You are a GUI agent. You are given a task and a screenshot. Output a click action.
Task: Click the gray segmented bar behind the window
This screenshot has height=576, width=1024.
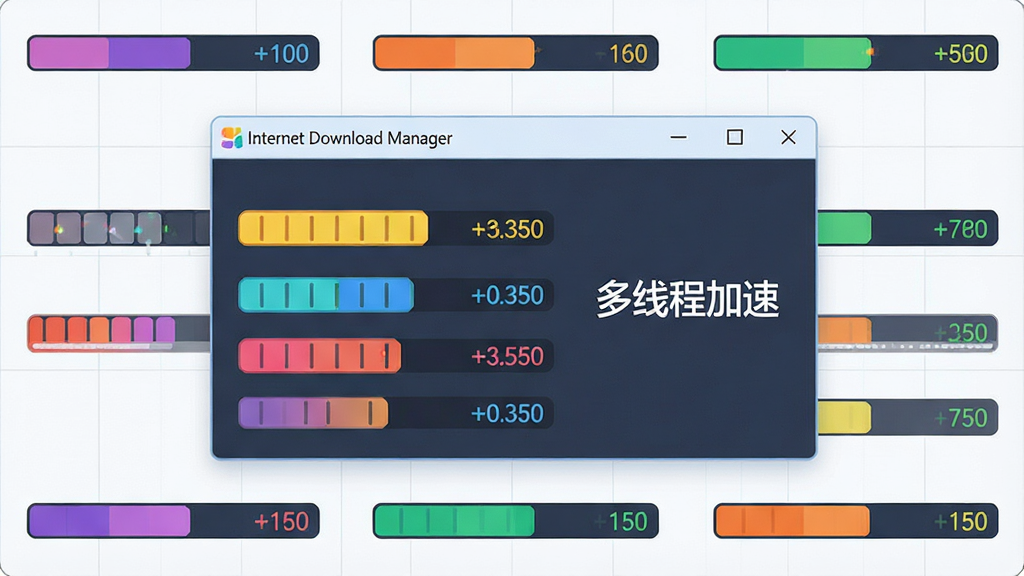click(119, 229)
